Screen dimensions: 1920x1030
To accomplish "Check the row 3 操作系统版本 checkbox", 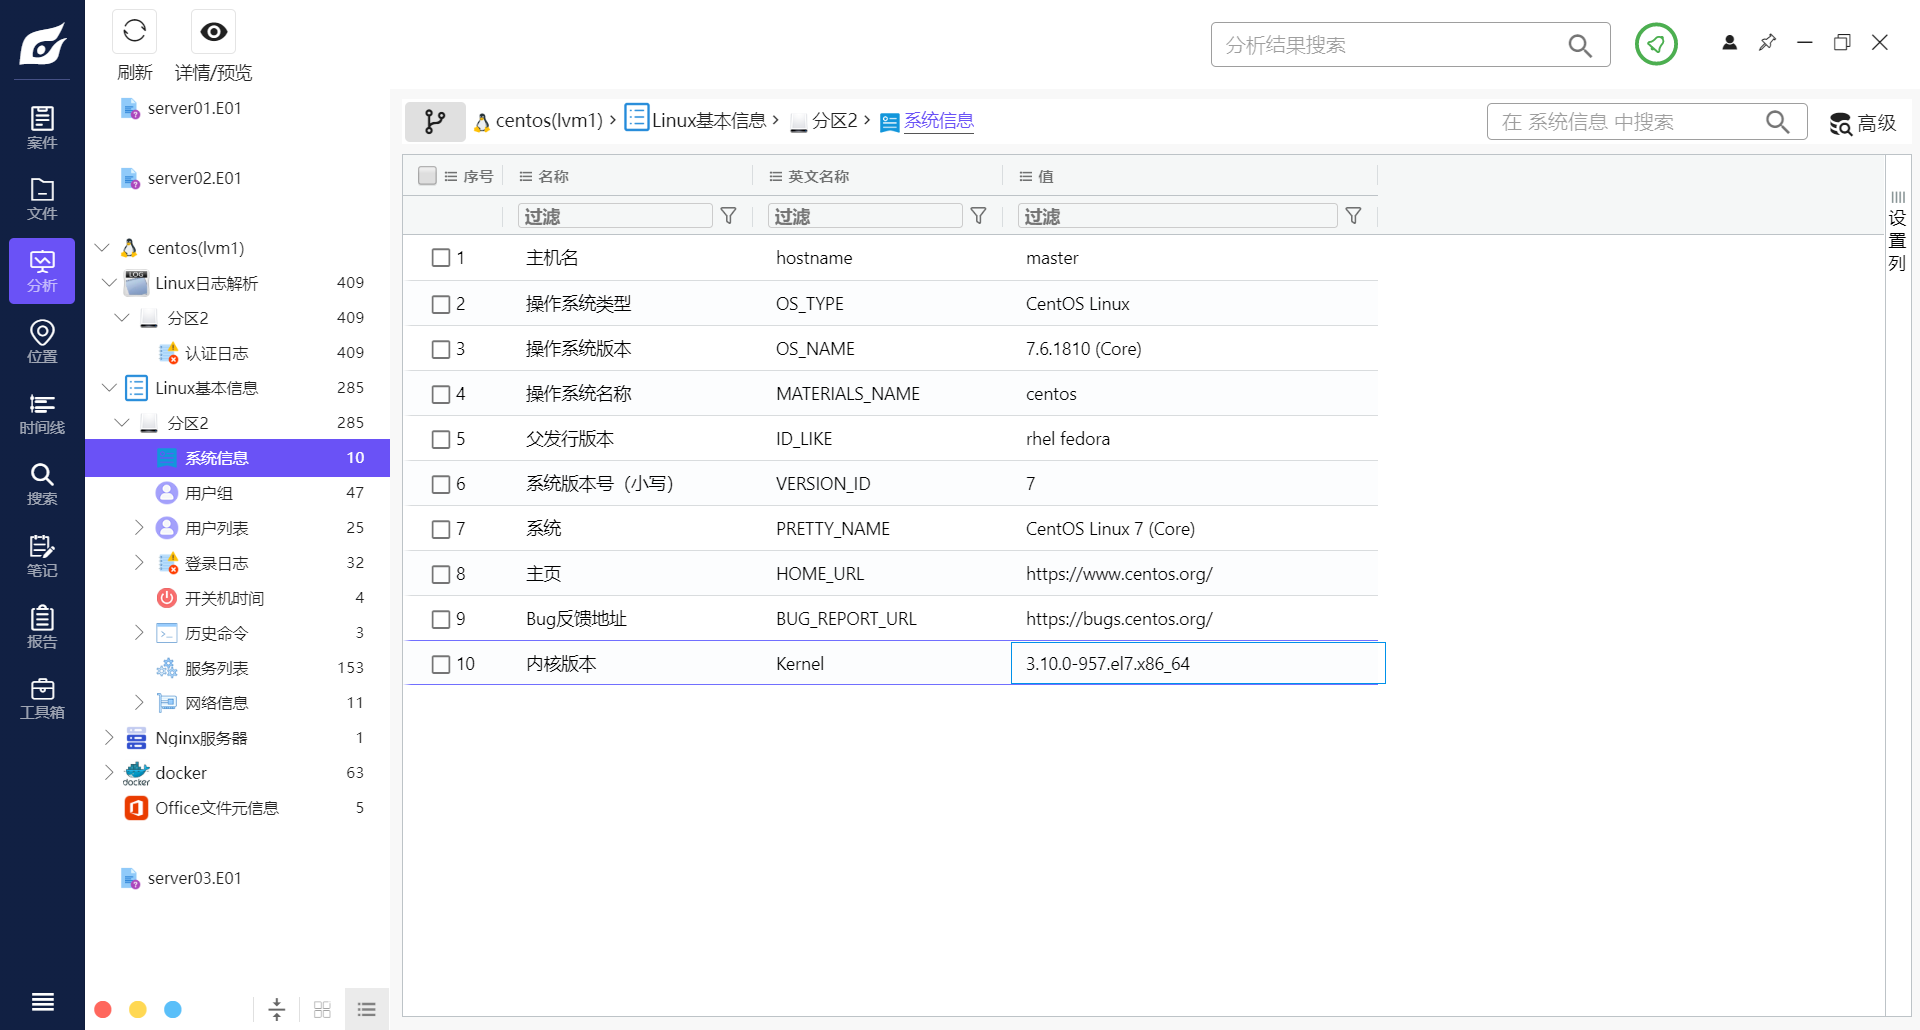I will click(441, 349).
